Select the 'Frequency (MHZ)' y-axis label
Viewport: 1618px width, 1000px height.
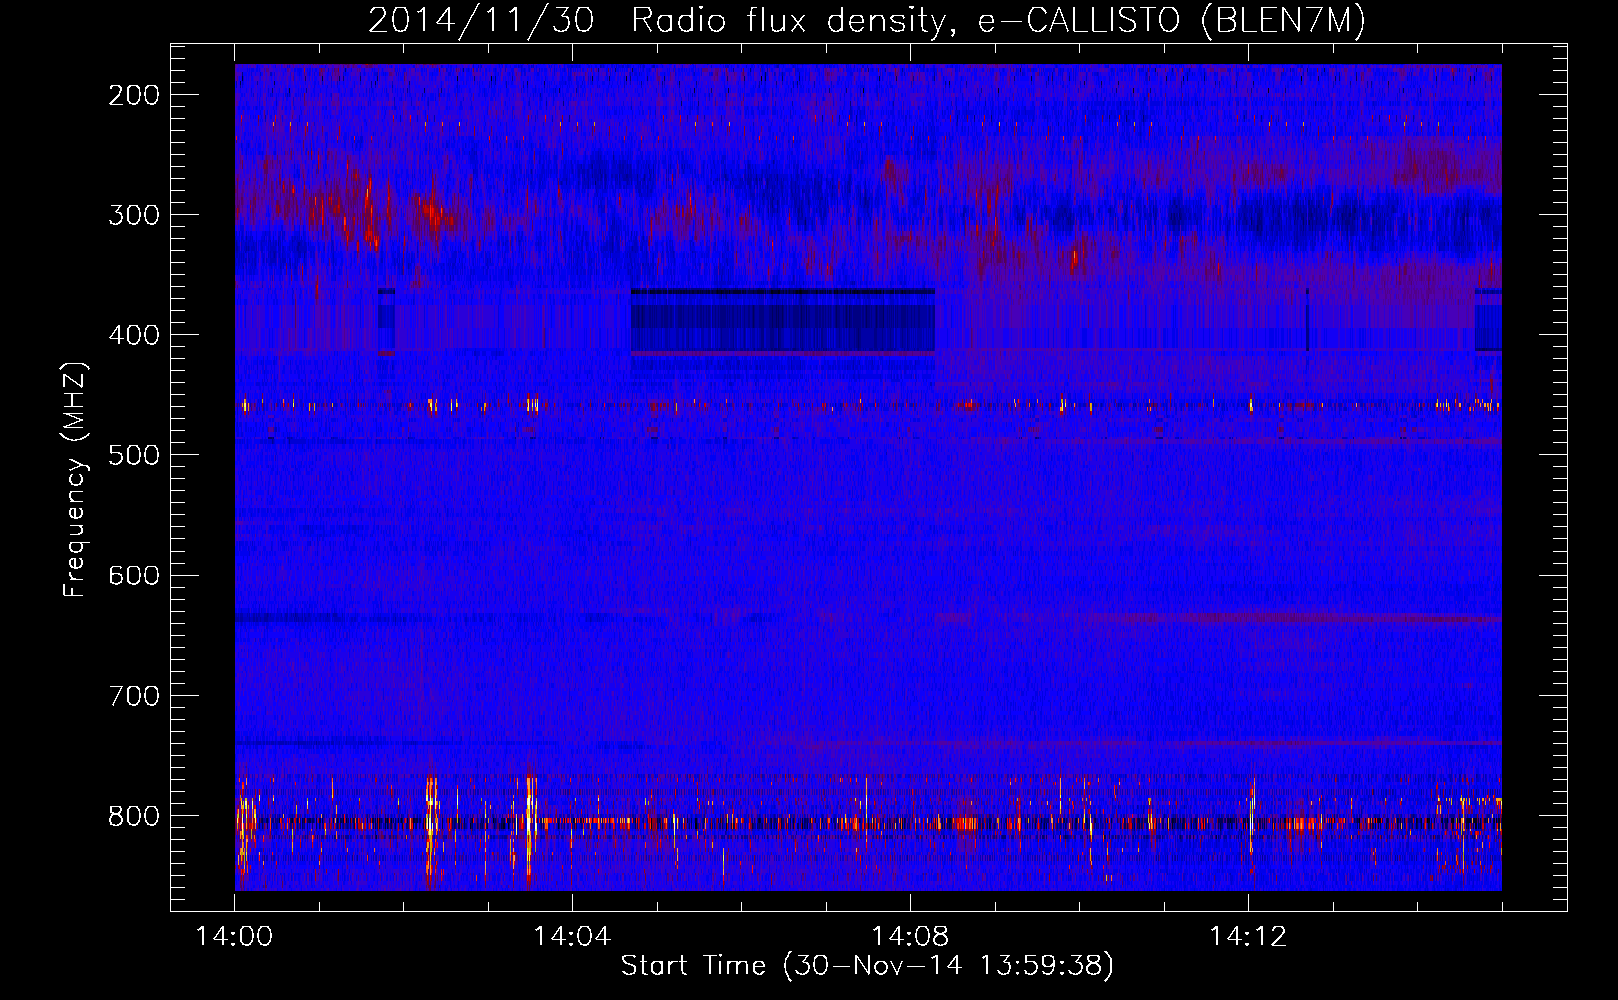(x=75, y=480)
